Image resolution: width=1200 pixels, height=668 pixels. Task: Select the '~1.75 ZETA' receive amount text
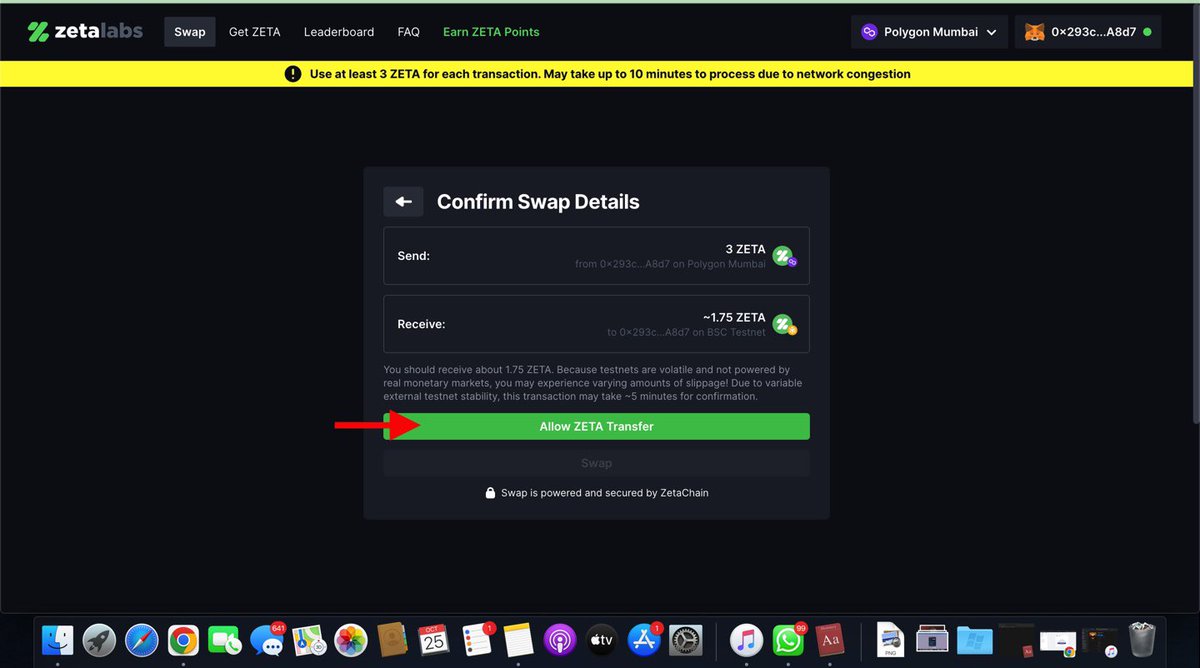pyautogui.click(x=734, y=317)
